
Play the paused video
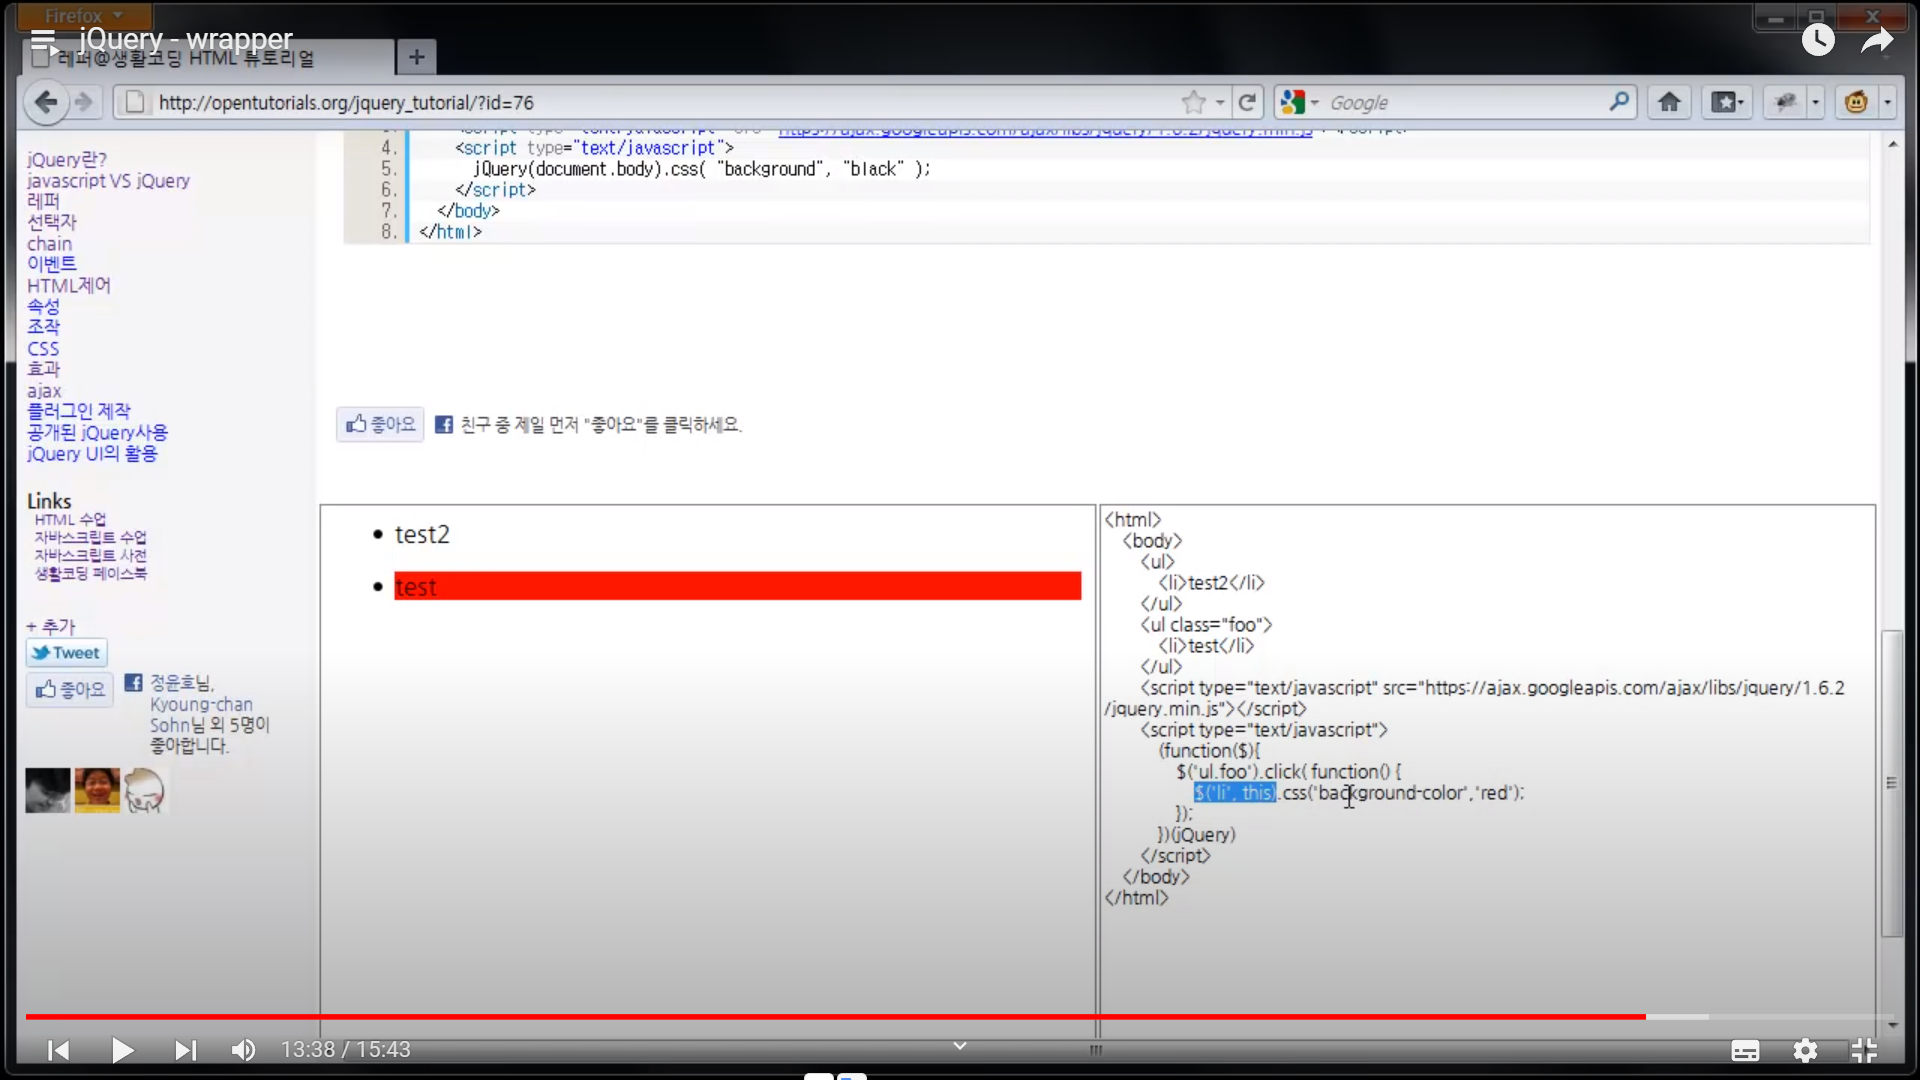coord(122,1050)
